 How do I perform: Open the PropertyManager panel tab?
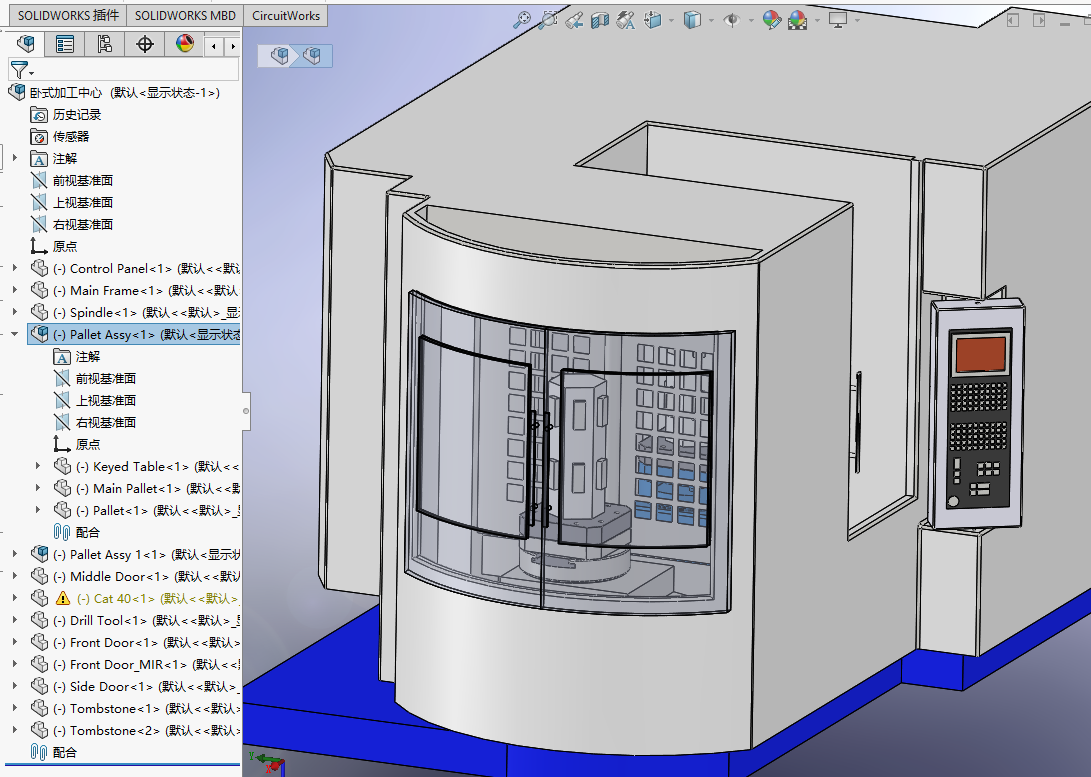(x=65, y=43)
